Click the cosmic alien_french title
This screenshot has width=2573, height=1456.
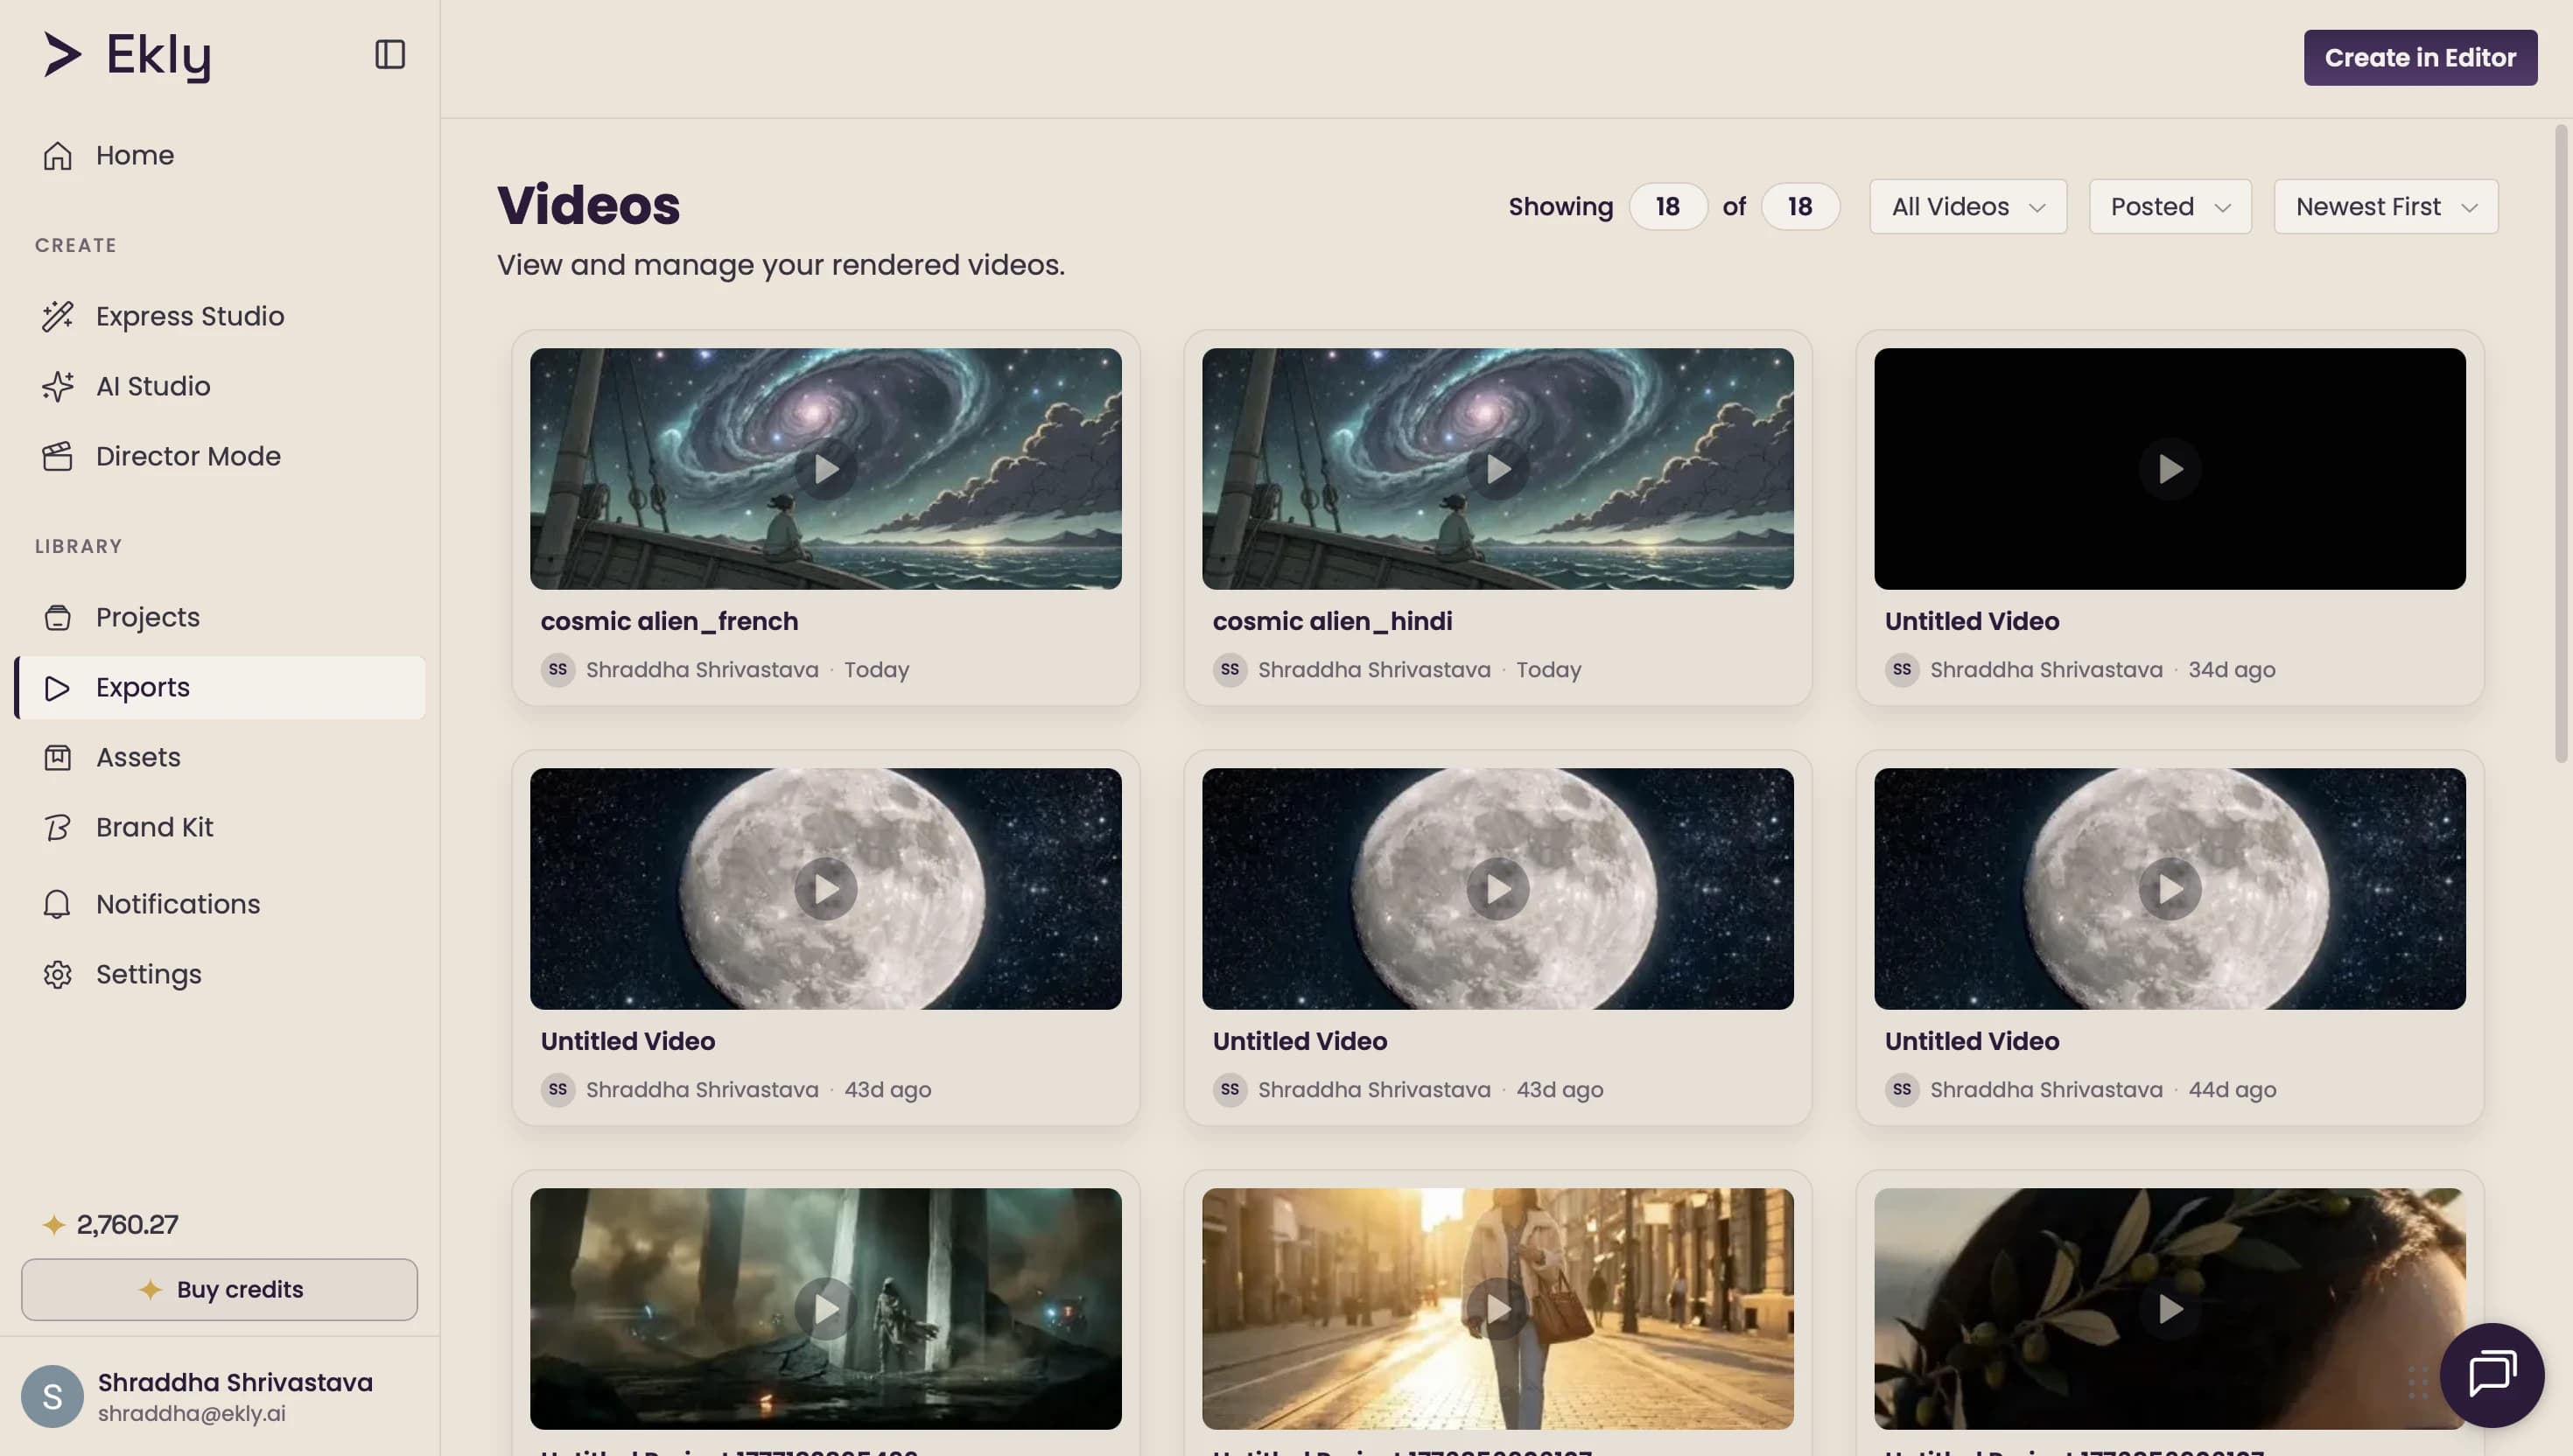point(669,621)
